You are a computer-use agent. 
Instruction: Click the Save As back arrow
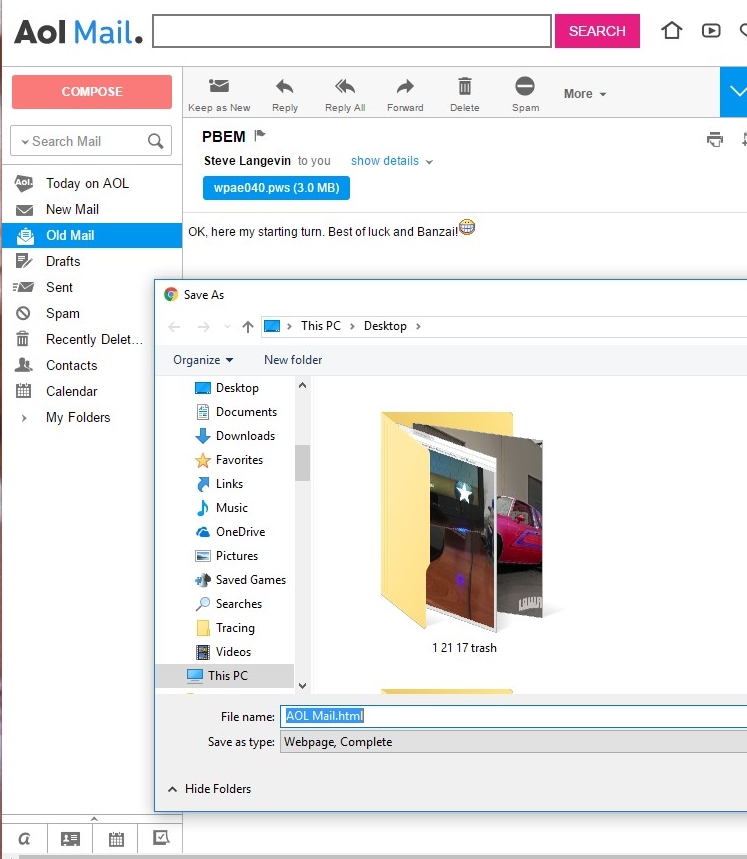coord(174,327)
